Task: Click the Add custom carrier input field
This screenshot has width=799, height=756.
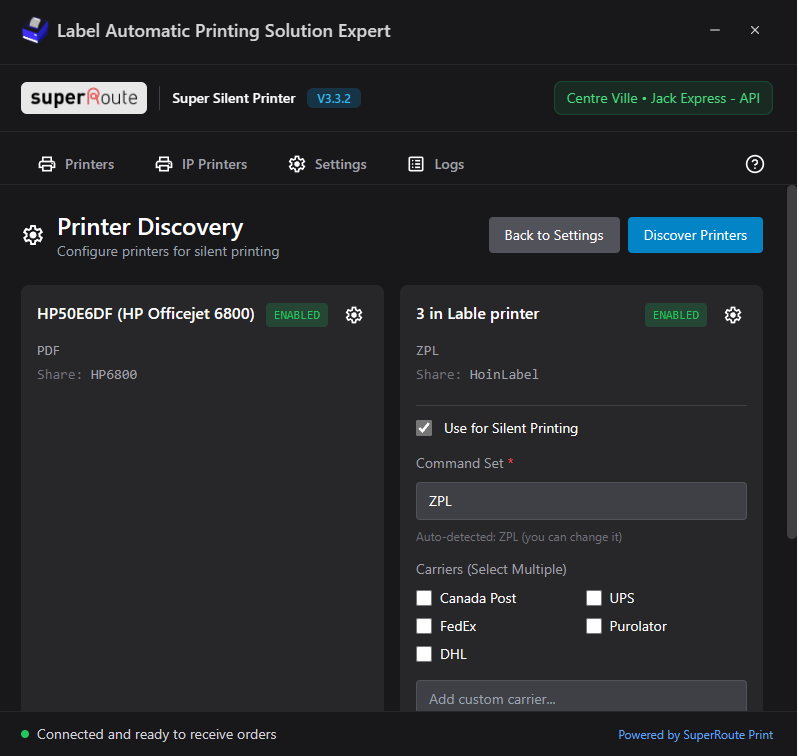Action: pos(581,698)
